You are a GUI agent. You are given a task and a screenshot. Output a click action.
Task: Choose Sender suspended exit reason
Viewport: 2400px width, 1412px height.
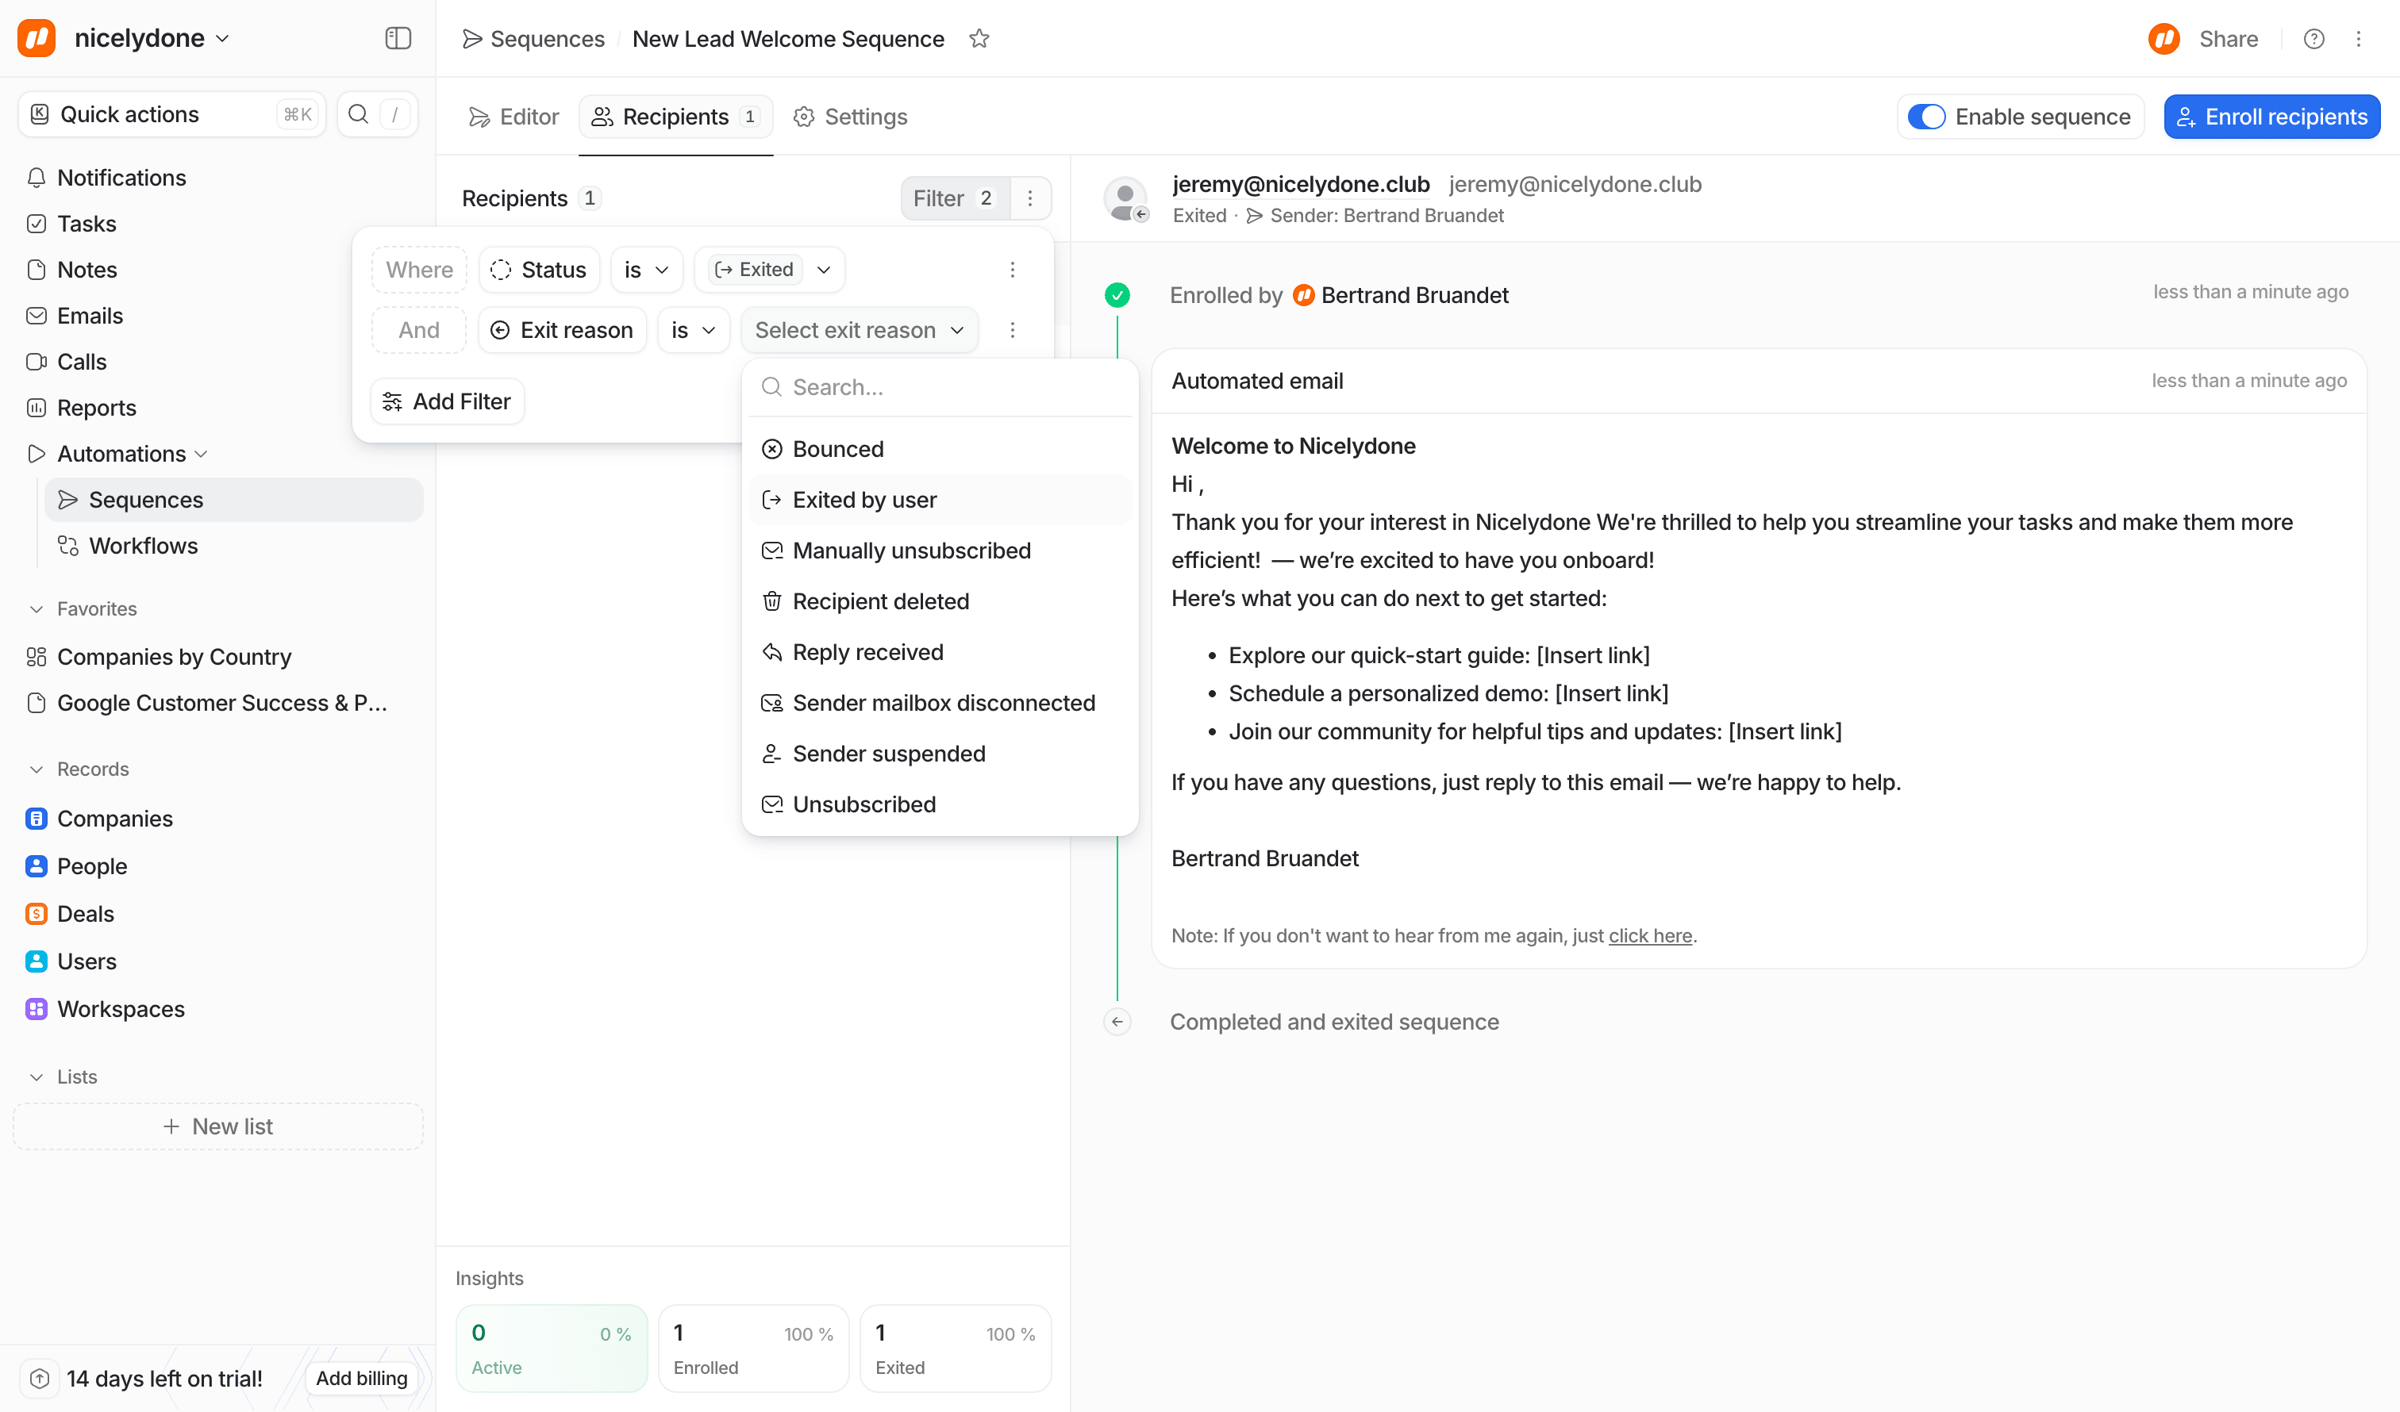[940, 753]
